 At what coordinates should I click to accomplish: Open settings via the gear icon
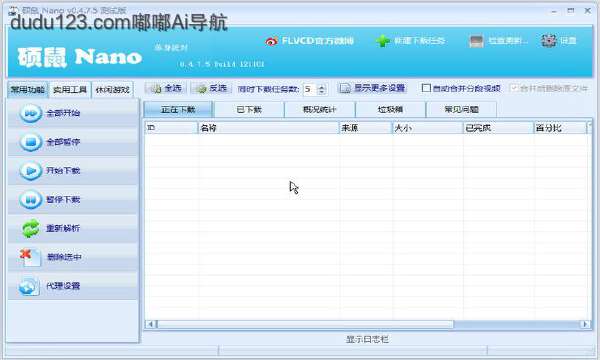(x=548, y=41)
